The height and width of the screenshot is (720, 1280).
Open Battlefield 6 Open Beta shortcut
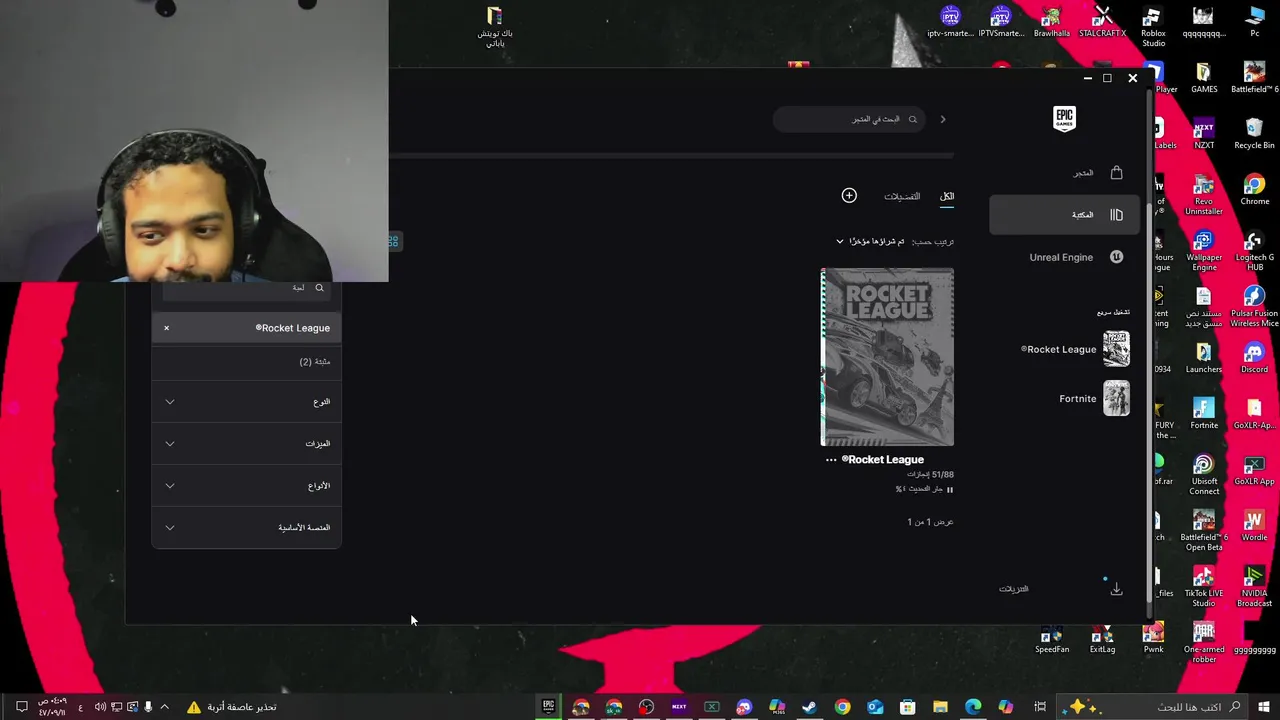[x=1204, y=531]
